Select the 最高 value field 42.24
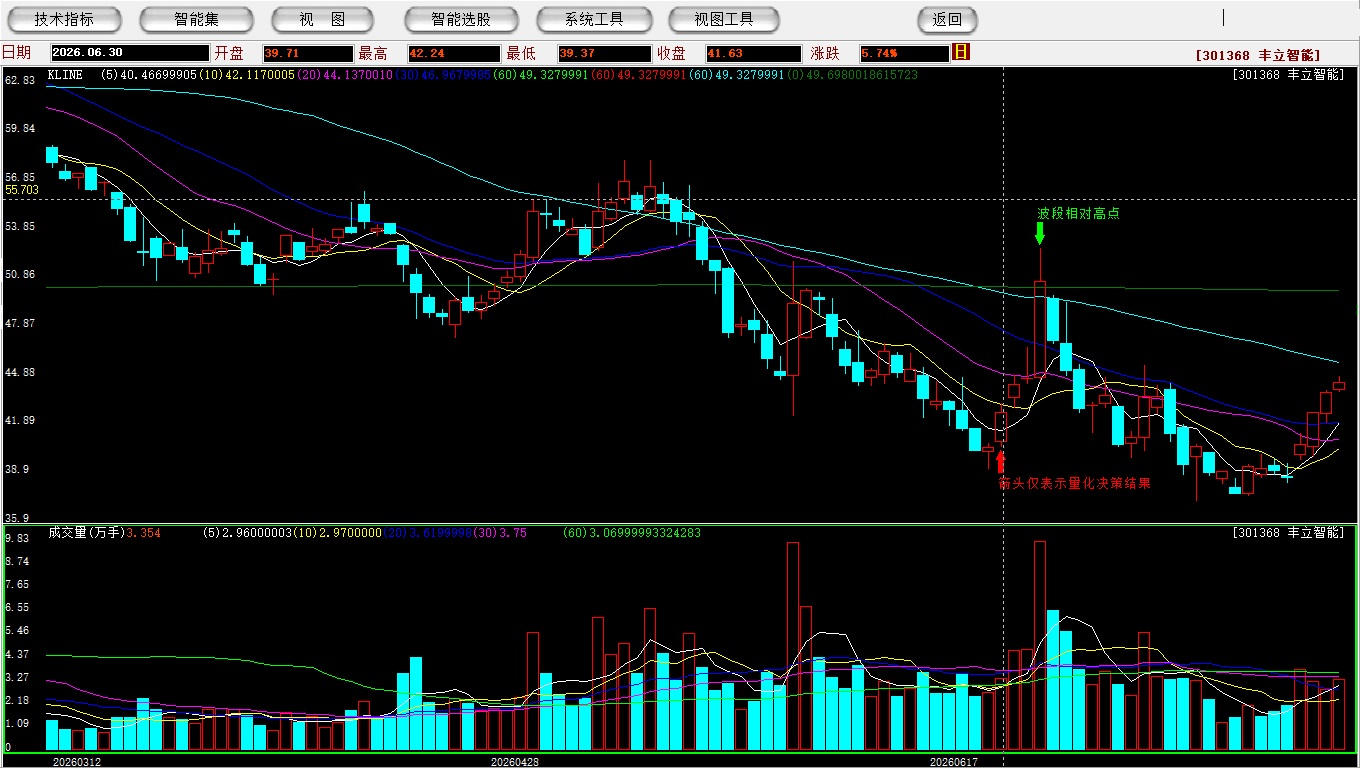 (x=454, y=53)
